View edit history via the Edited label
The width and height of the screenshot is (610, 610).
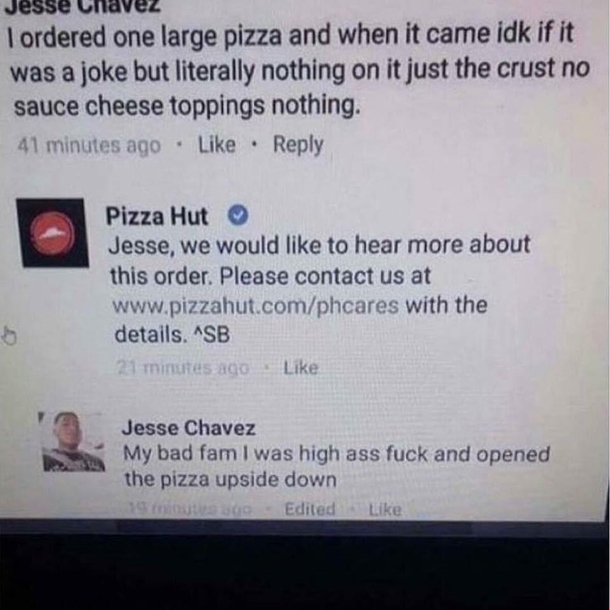(x=310, y=509)
